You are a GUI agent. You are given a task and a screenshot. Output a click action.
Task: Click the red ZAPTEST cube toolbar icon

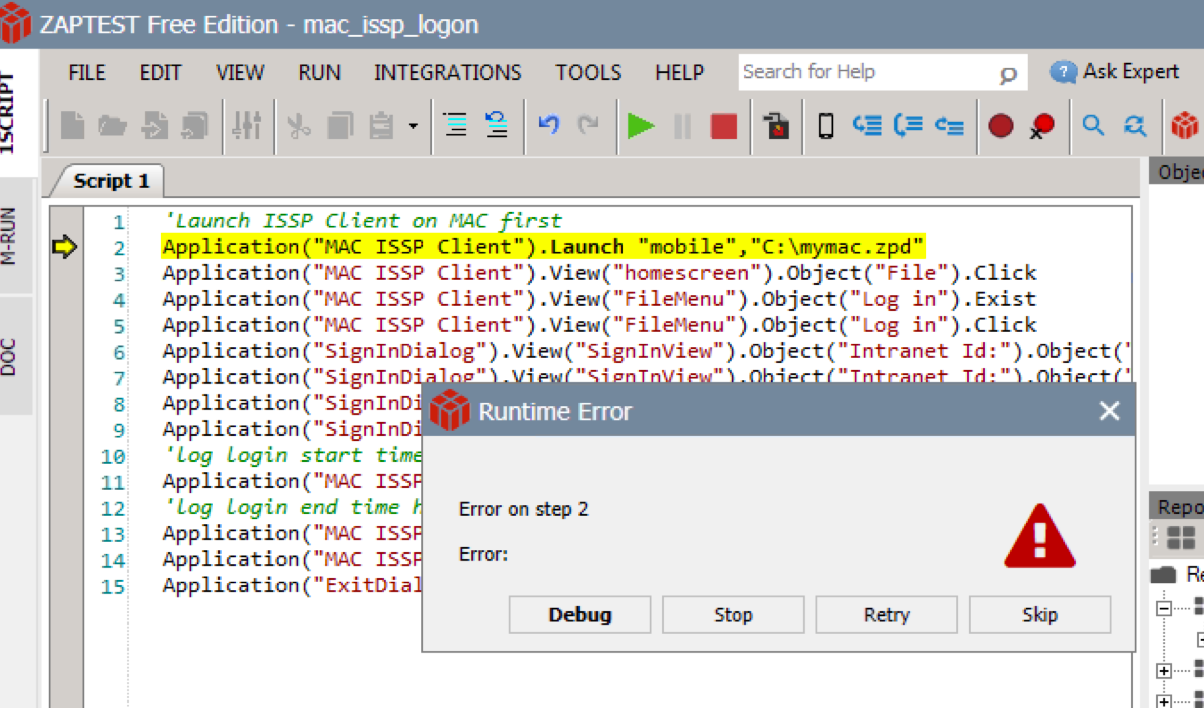[1185, 126]
